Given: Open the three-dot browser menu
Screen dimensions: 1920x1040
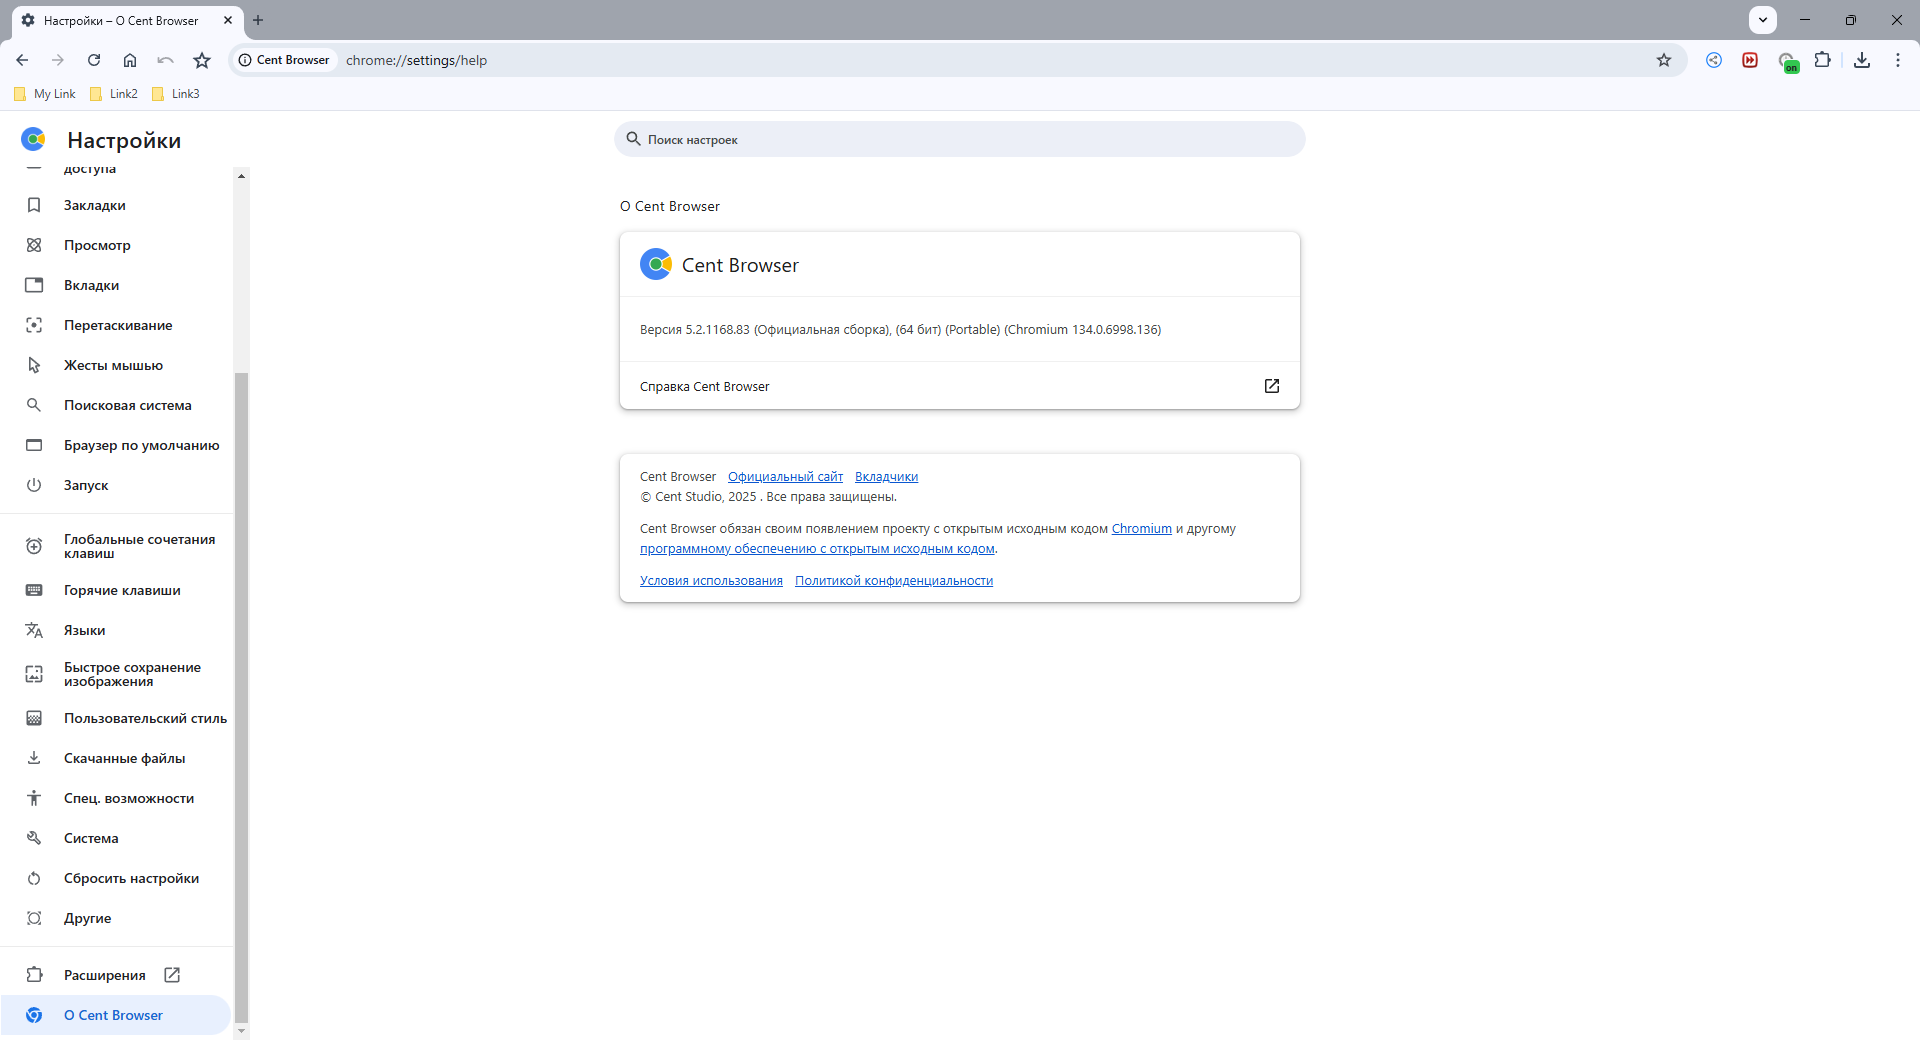Looking at the screenshot, I should (1898, 60).
